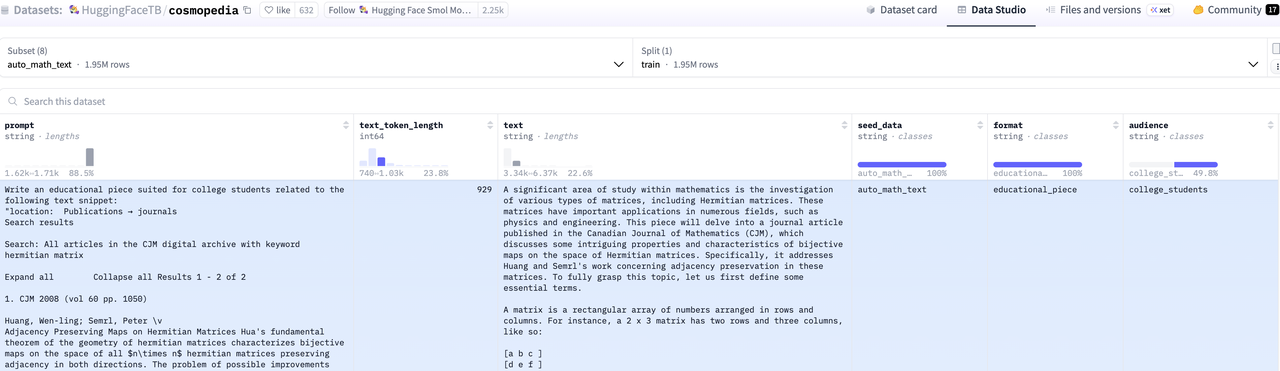Screen dimensions: 1280x371
Task: Sort by the format column arrows
Action: click(x=1116, y=125)
